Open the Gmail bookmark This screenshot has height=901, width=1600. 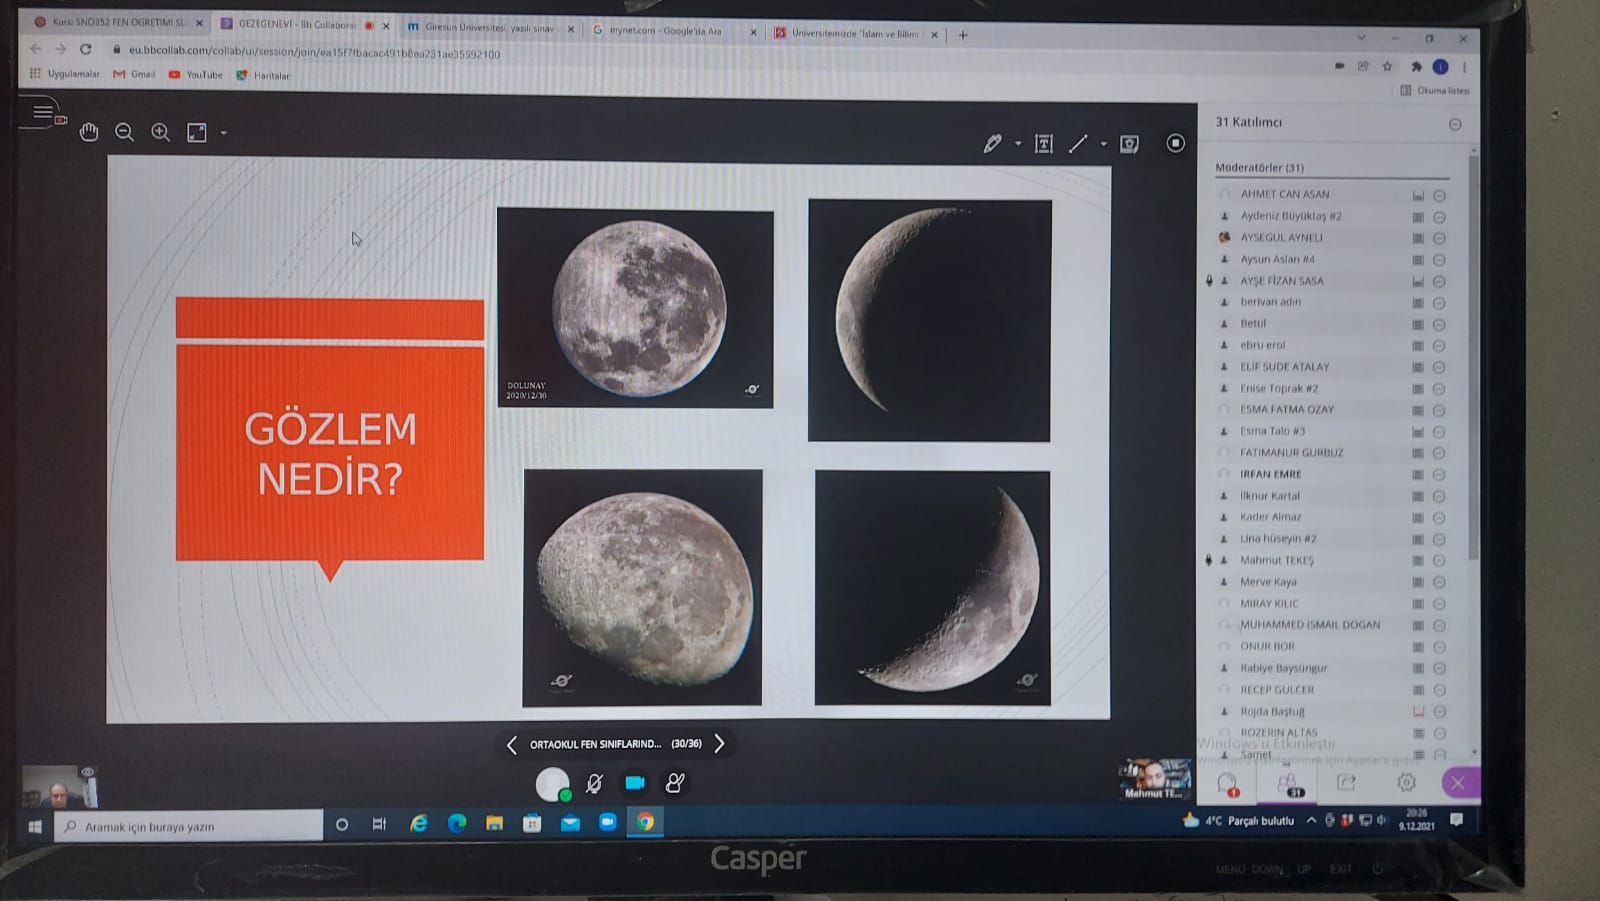tap(134, 74)
